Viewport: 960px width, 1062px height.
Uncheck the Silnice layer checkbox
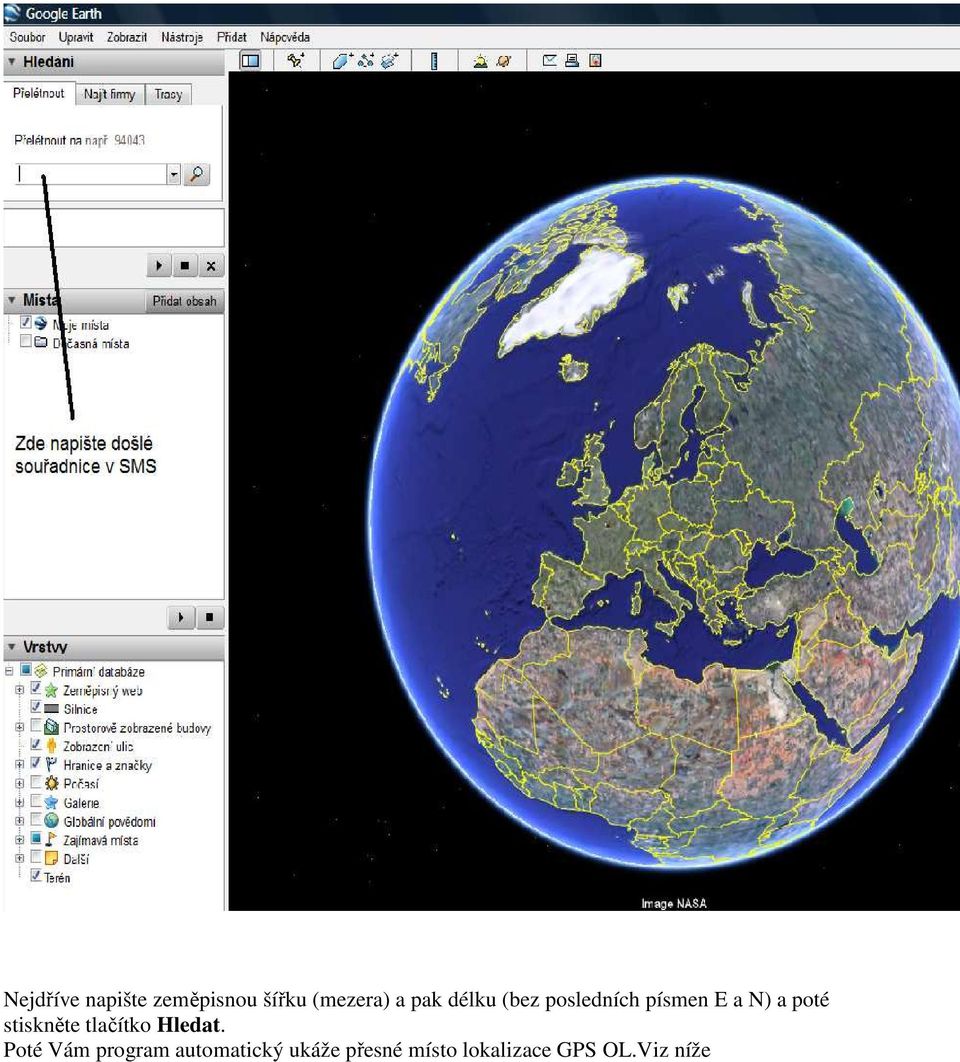36,706
